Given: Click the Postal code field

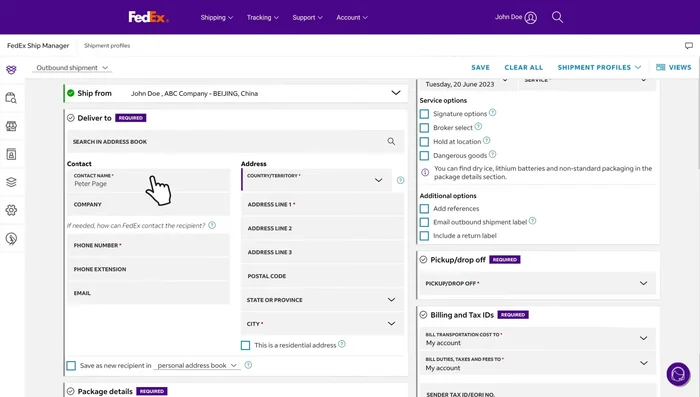Looking at the screenshot, I should tap(322, 276).
